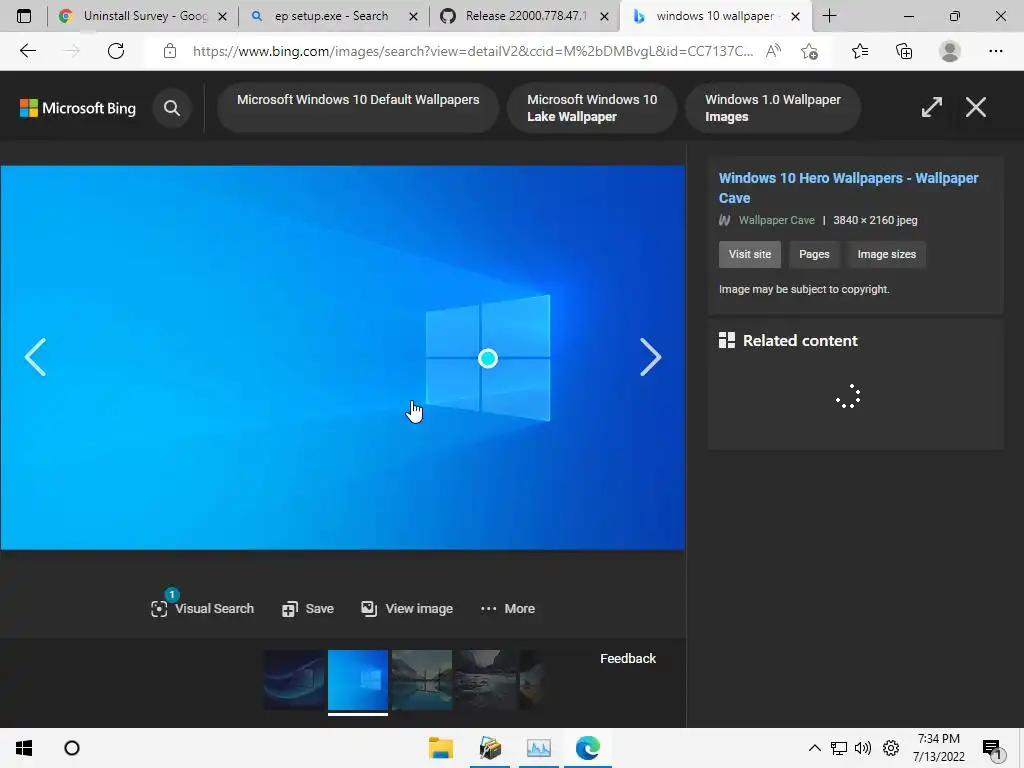This screenshot has width=1024, height=768.
Task: Save the image to a collection
Action: pyautogui.click(x=308, y=609)
